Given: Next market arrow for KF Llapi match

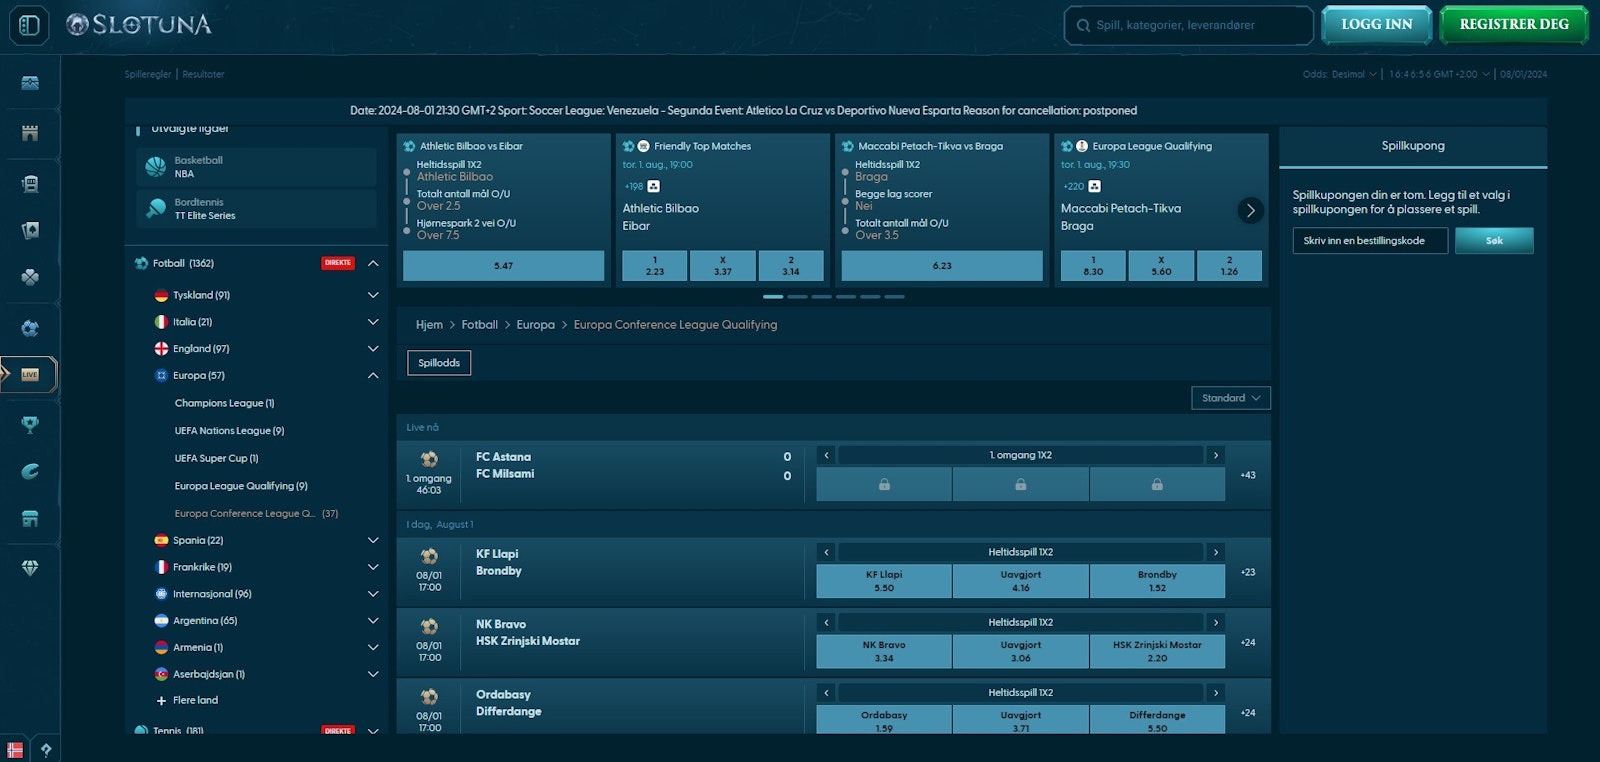Looking at the screenshot, I should tap(1216, 552).
